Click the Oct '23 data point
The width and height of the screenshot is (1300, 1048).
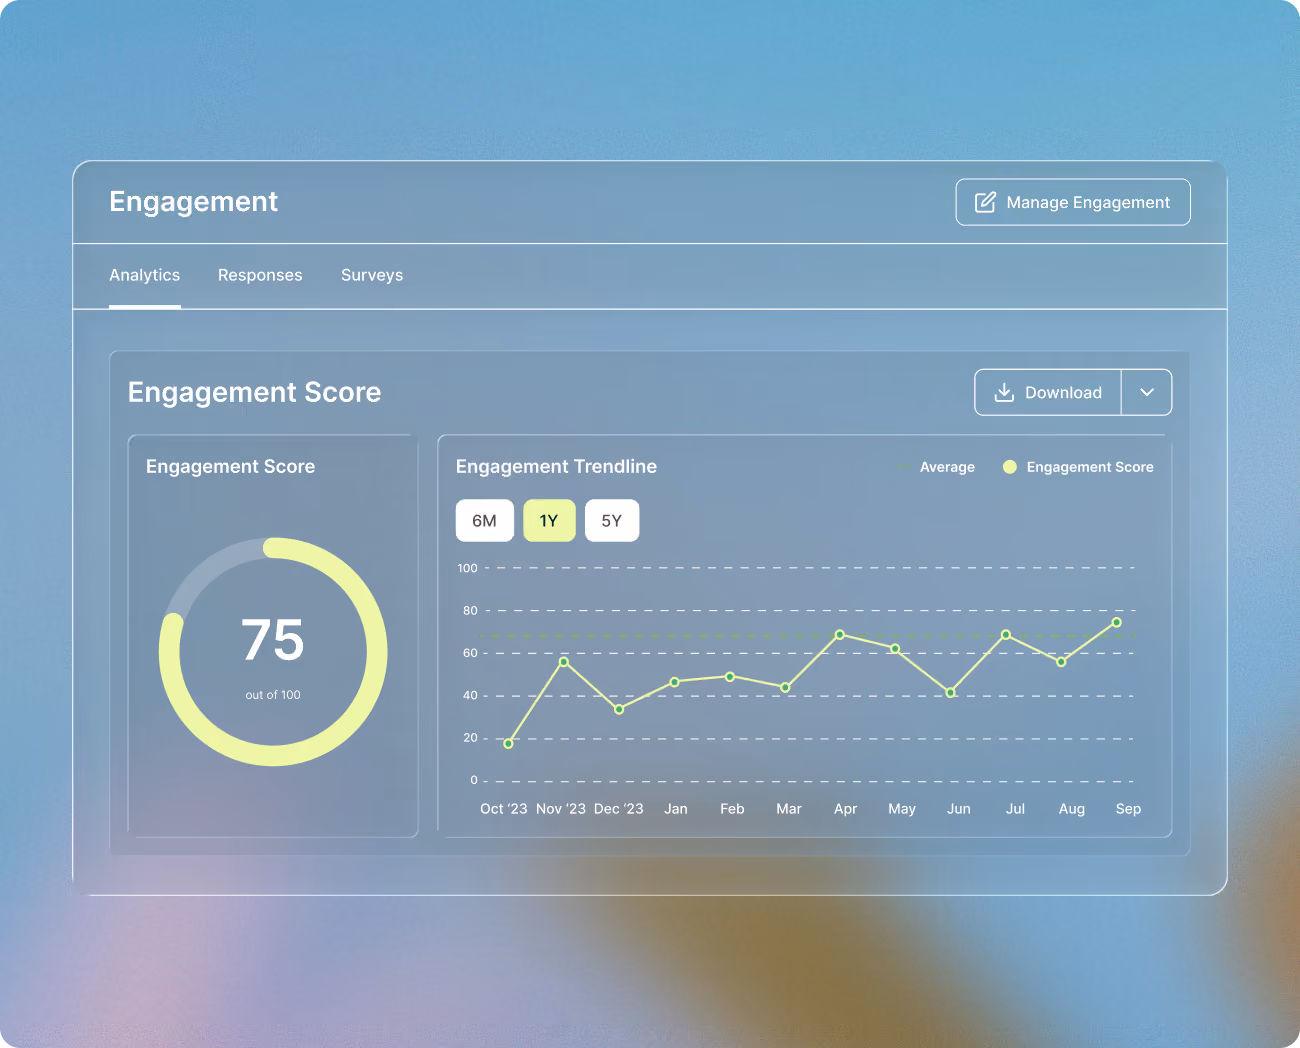(508, 744)
